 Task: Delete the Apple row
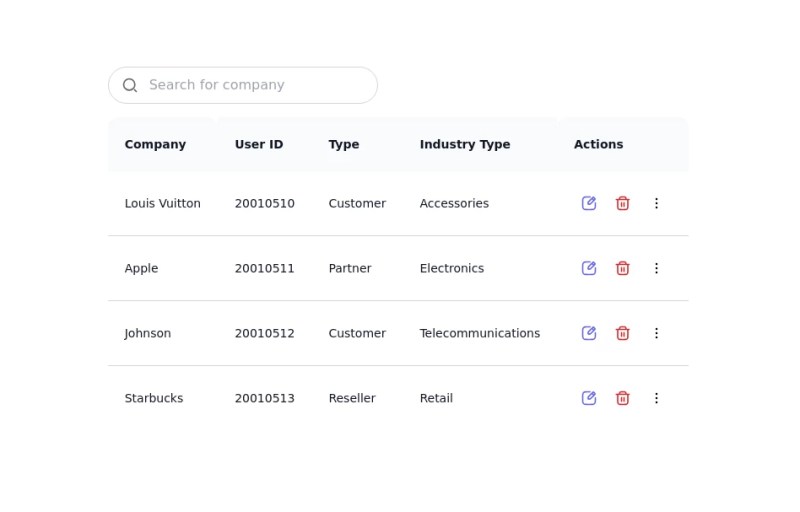click(x=622, y=268)
